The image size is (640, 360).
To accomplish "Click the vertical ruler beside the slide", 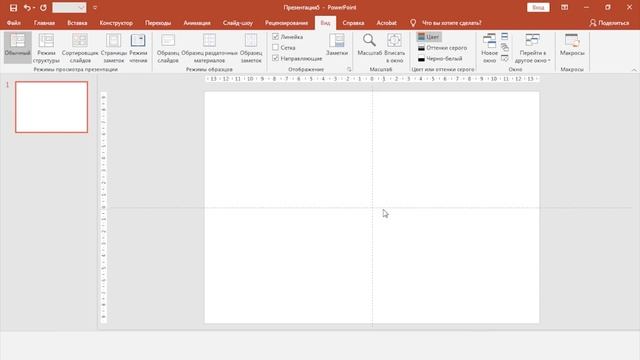I will pyautogui.click(x=104, y=207).
